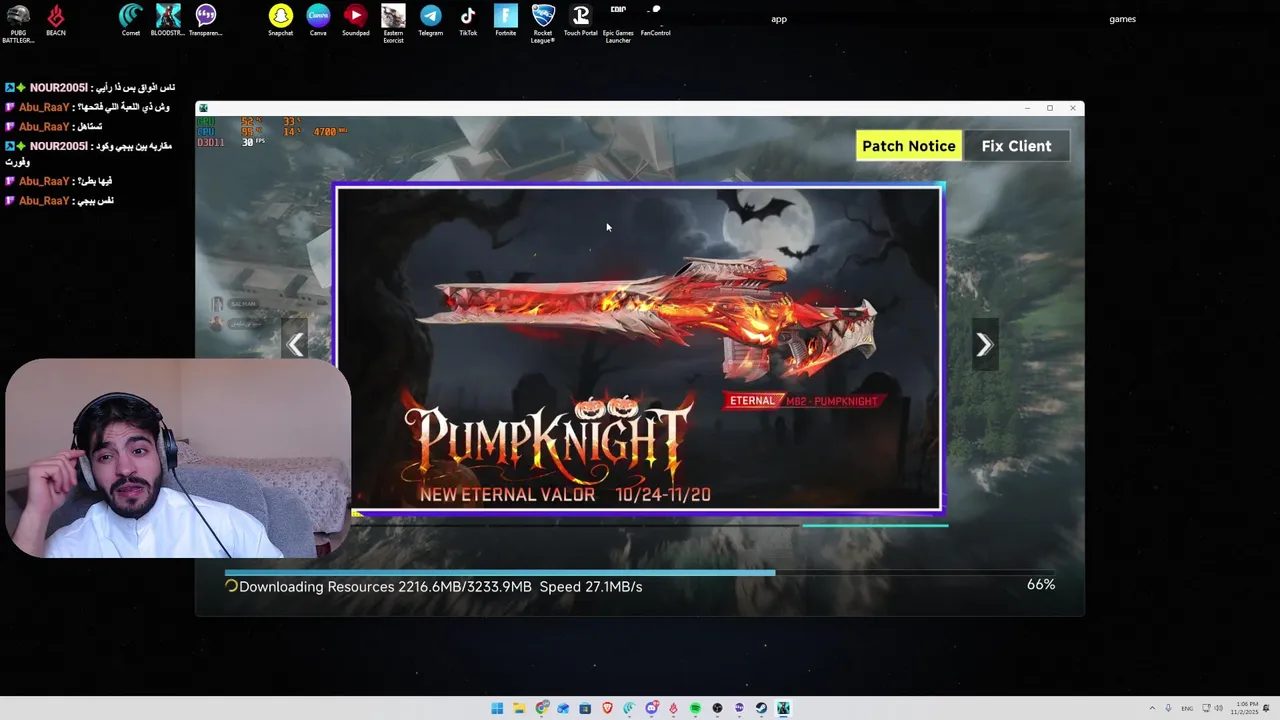The width and height of the screenshot is (1280, 720).
Task: Open Discord from the taskbar
Action: (651, 708)
